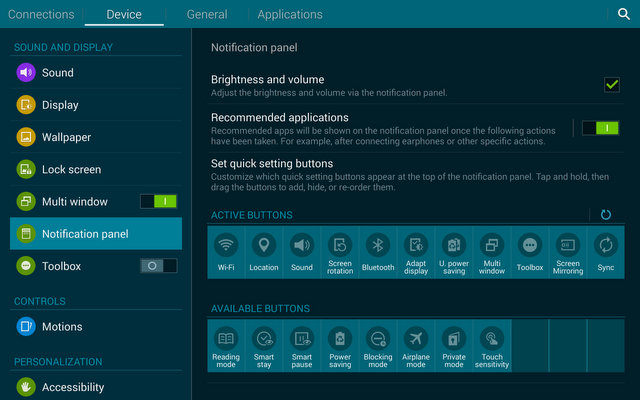Open search with the magnifier icon
This screenshot has width=640, height=400.
coord(624,14)
